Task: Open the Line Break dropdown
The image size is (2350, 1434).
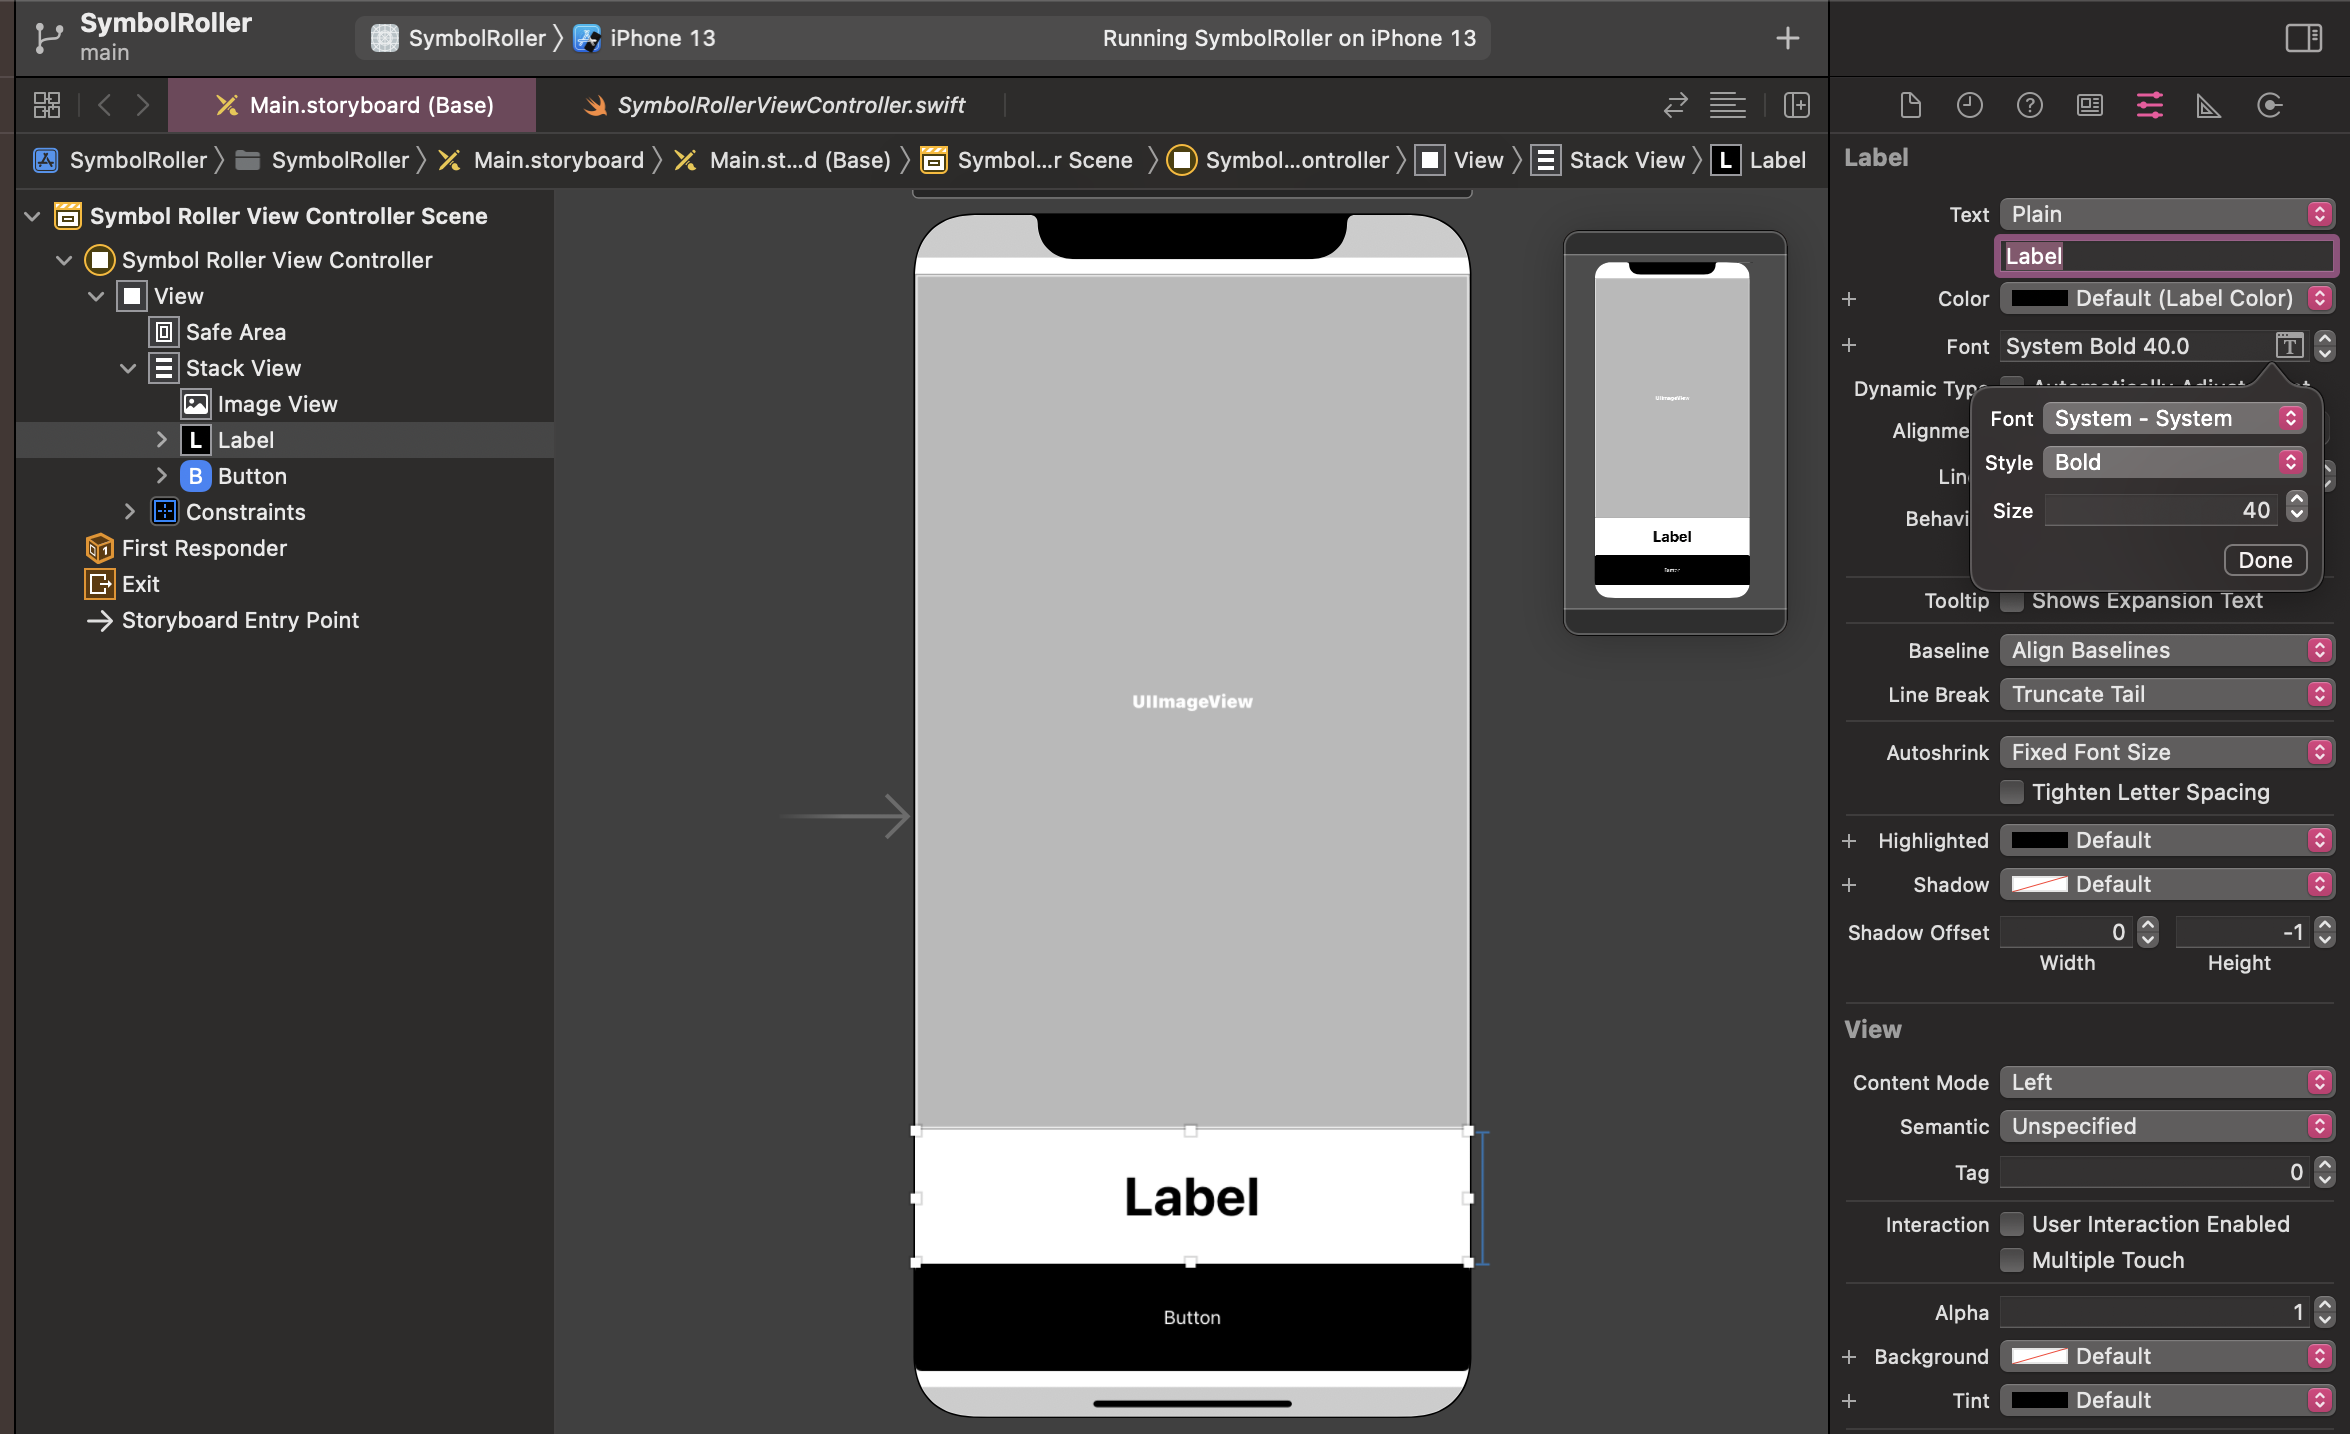Action: [2166, 694]
